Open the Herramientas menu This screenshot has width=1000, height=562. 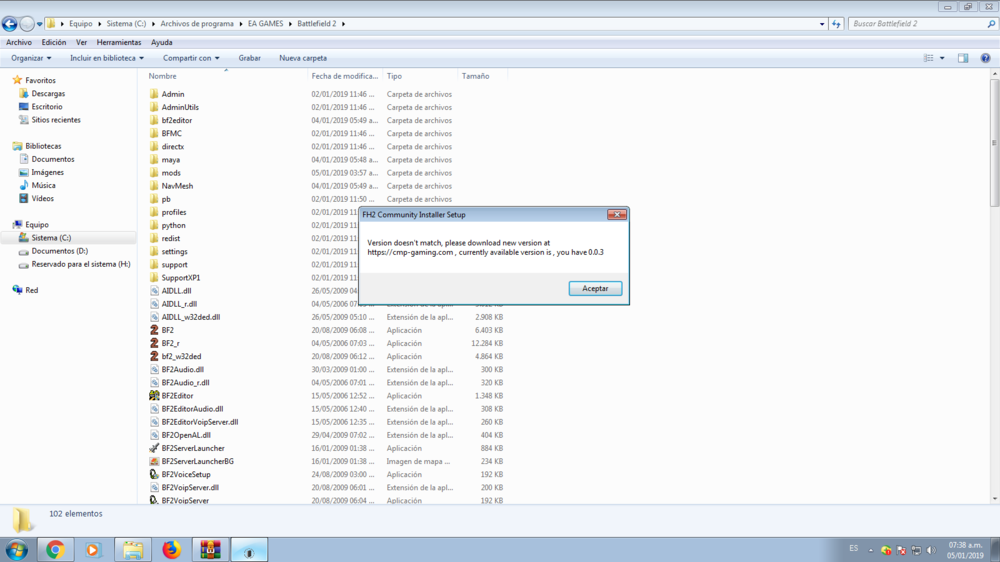point(119,43)
